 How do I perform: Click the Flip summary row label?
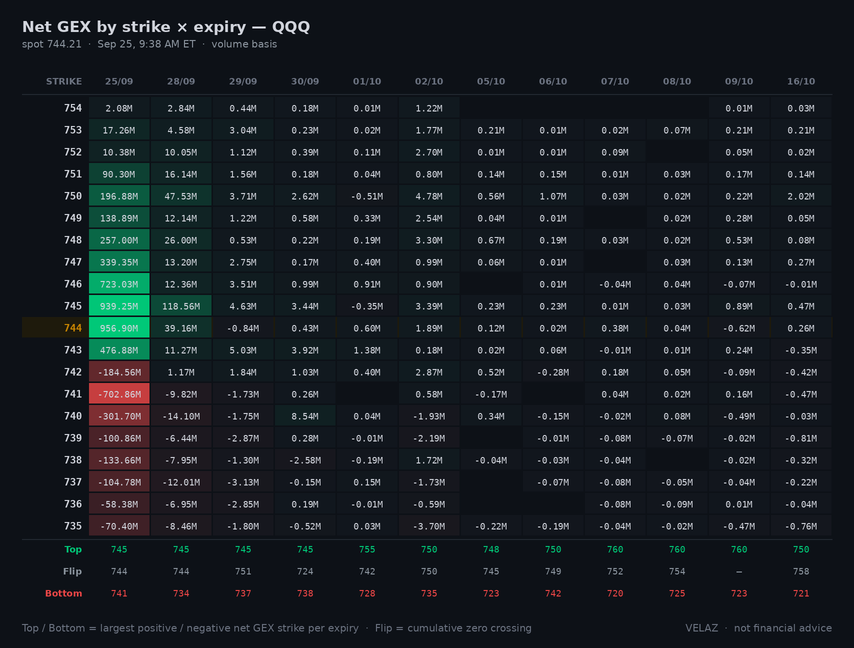pyautogui.click(x=72, y=571)
